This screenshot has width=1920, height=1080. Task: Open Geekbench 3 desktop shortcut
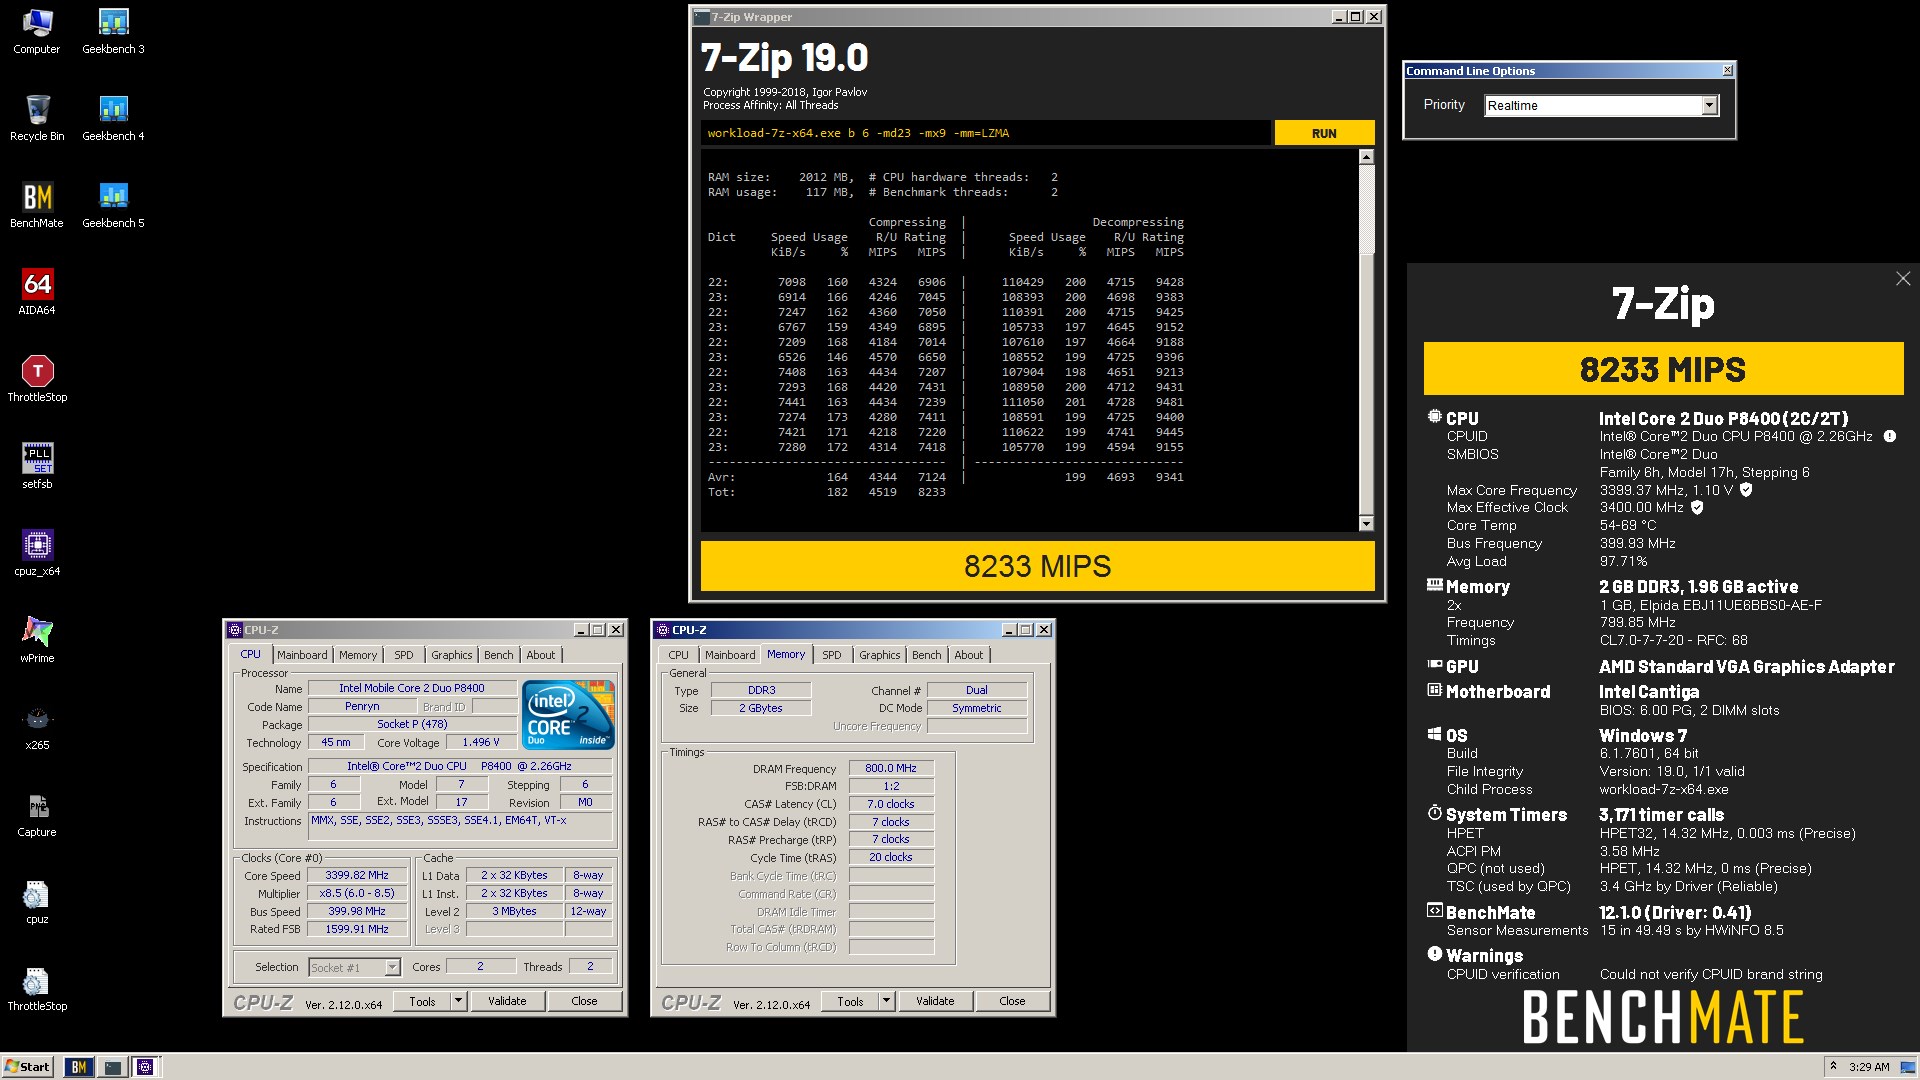click(113, 31)
